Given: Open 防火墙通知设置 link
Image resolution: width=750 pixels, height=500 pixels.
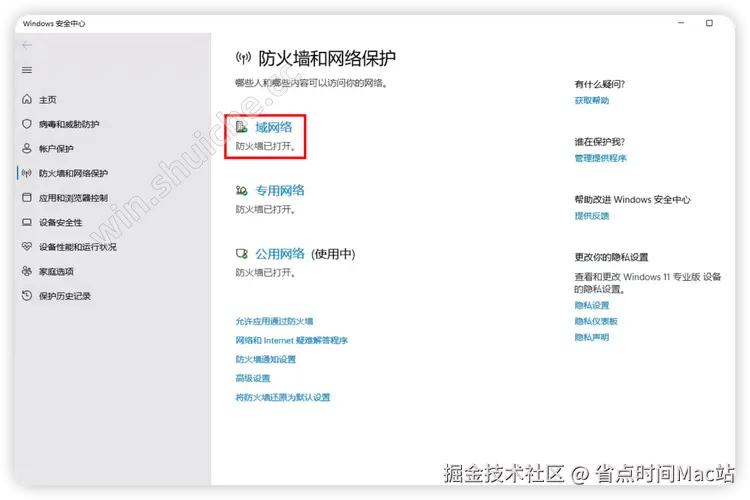Looking at the screenshot, I should click(265, 359).
